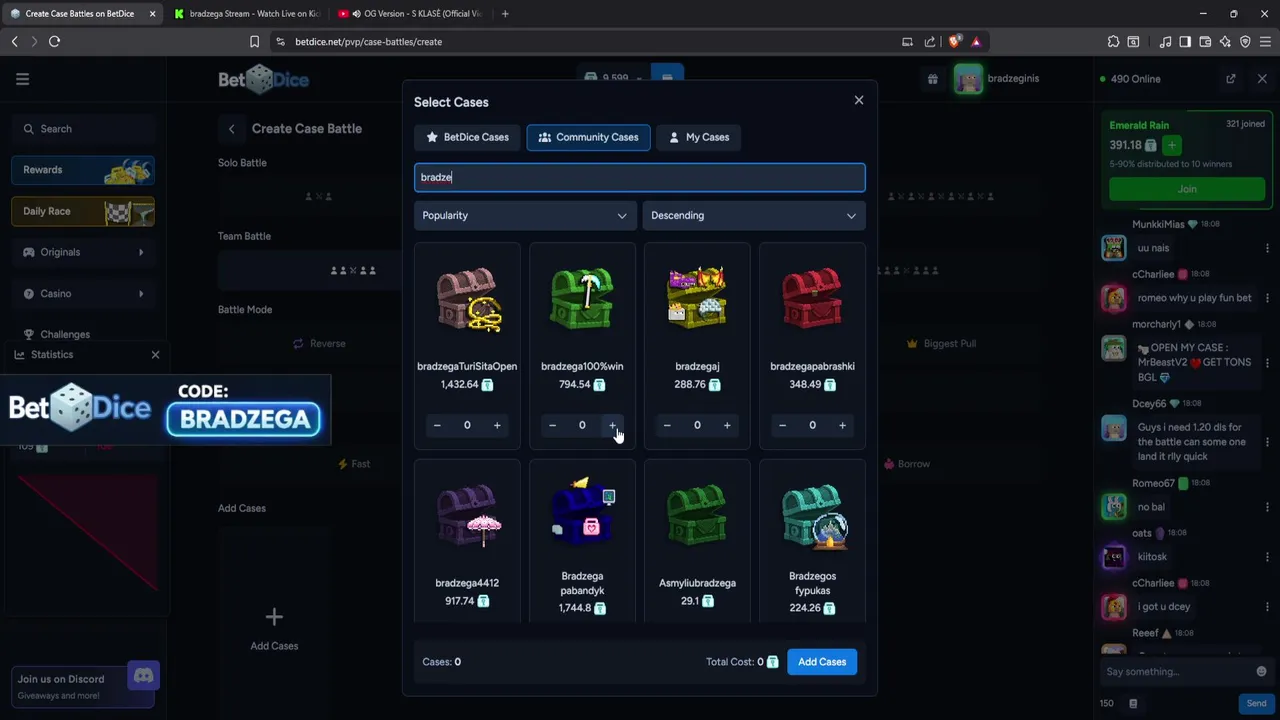Open options for 'kiitosk' message
The height and width of the screenshot is (720, 1280).
1267,557
